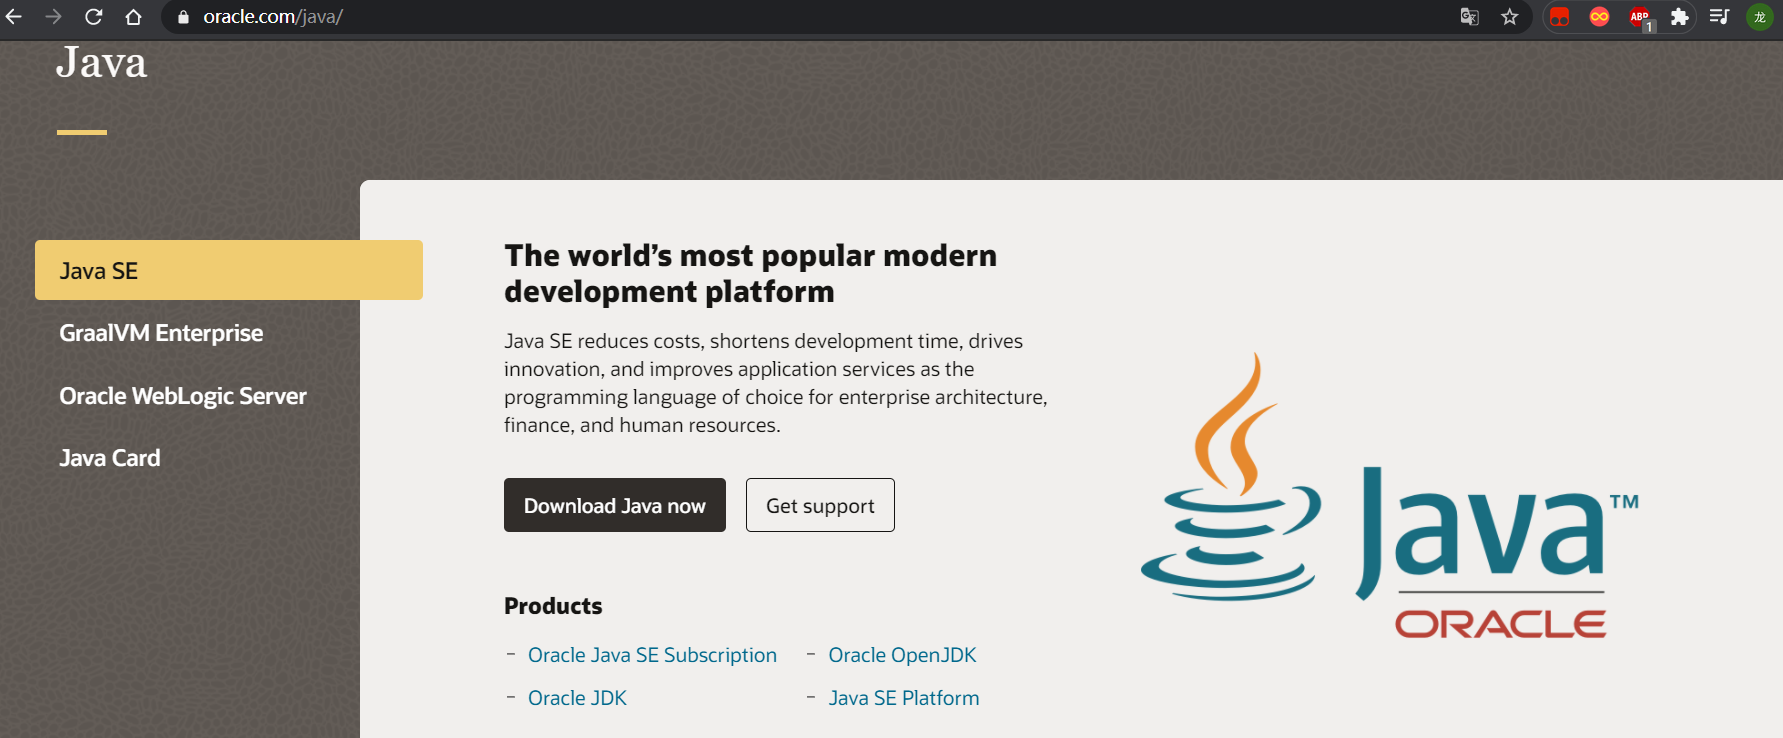The width and height of the screenshot is (1783, 738).
Task: View site info via the padlock icon
Action: coord(183,17)
